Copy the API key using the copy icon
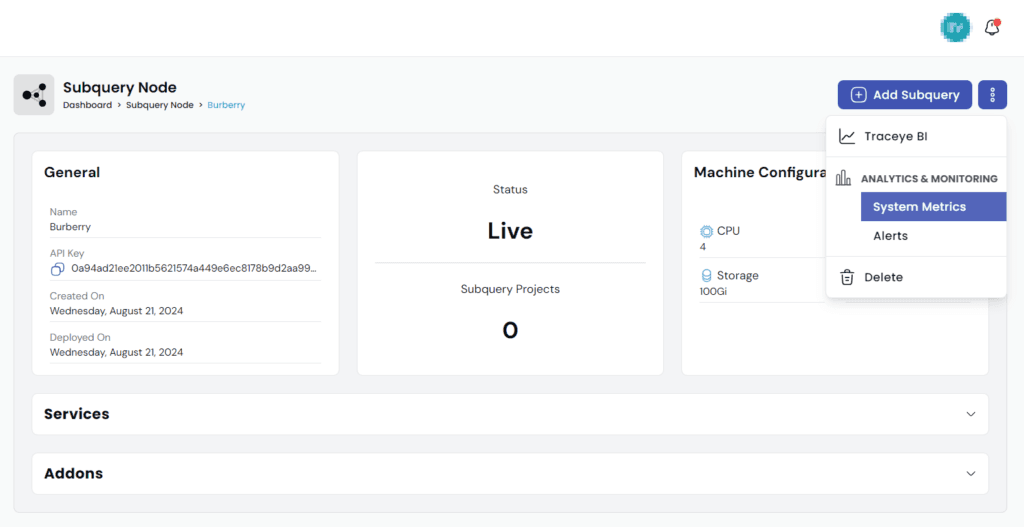1024x527 pixels. [x=57, y=269]
